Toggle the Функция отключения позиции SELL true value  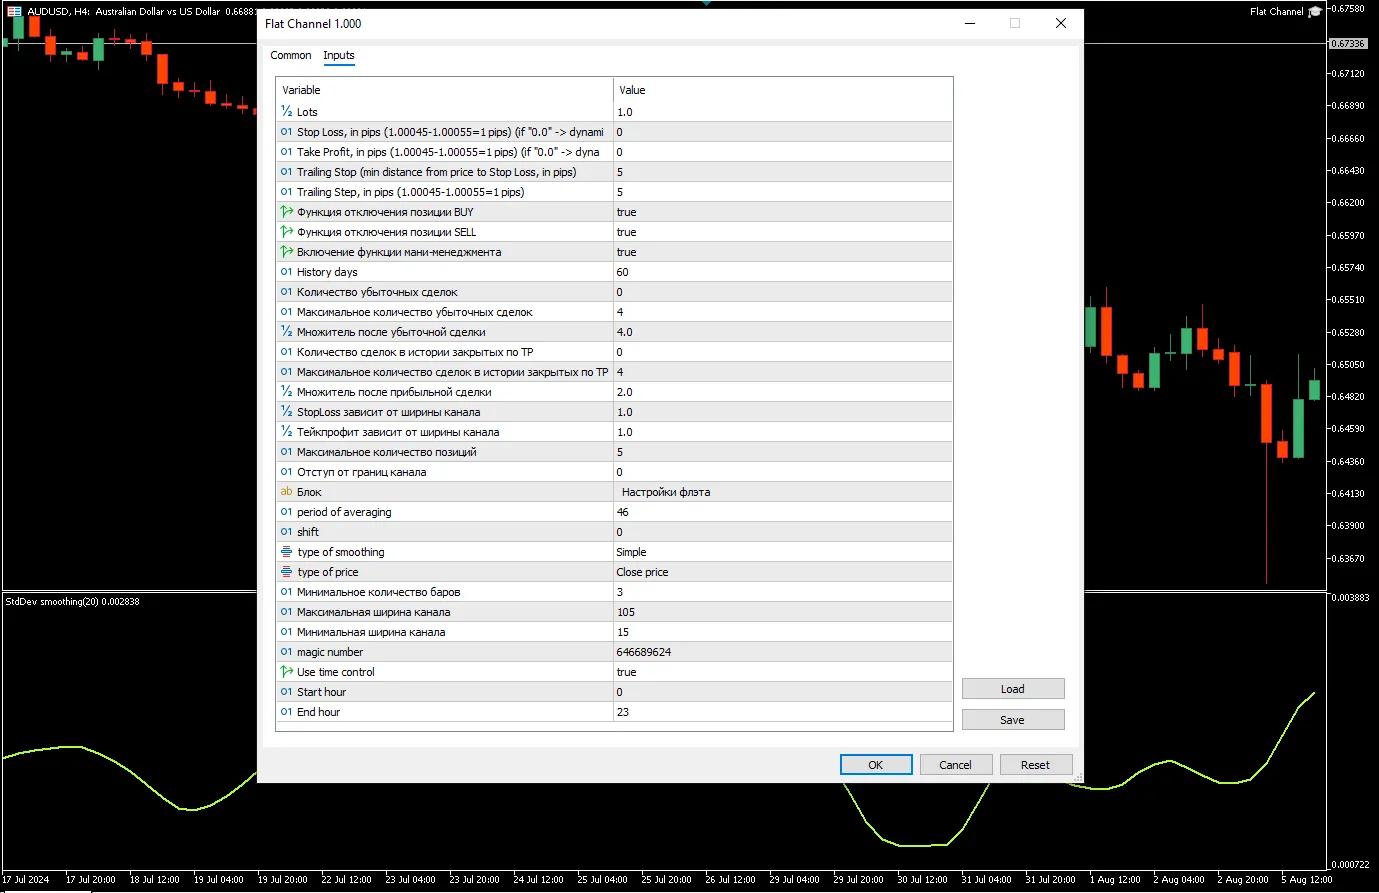tap(782, 232)
